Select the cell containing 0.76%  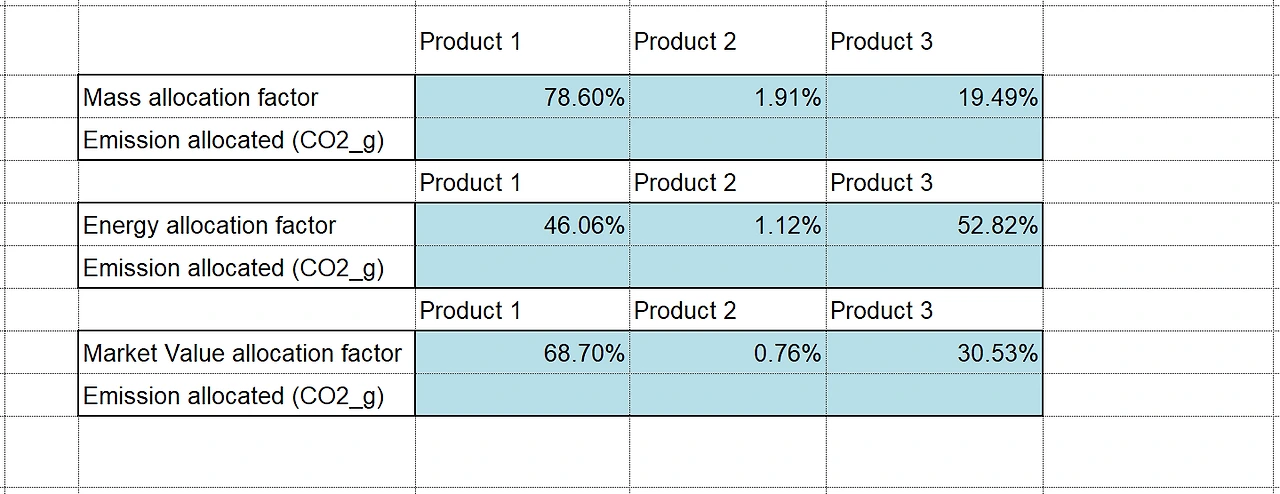727,353
